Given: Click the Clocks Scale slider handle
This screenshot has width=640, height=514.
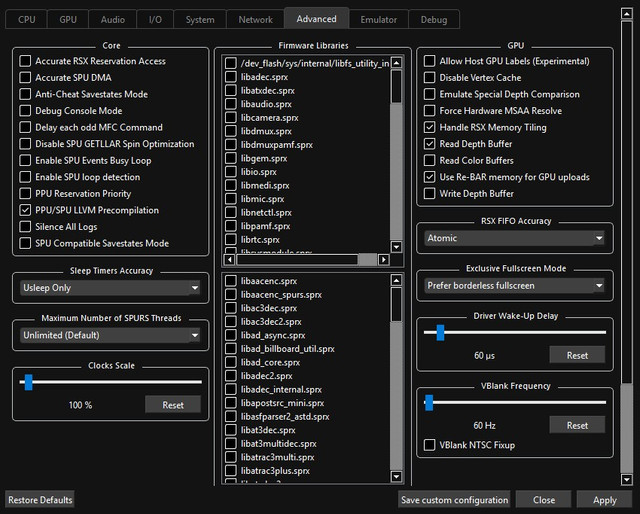Looking at the screenshot, I should 28,382.
